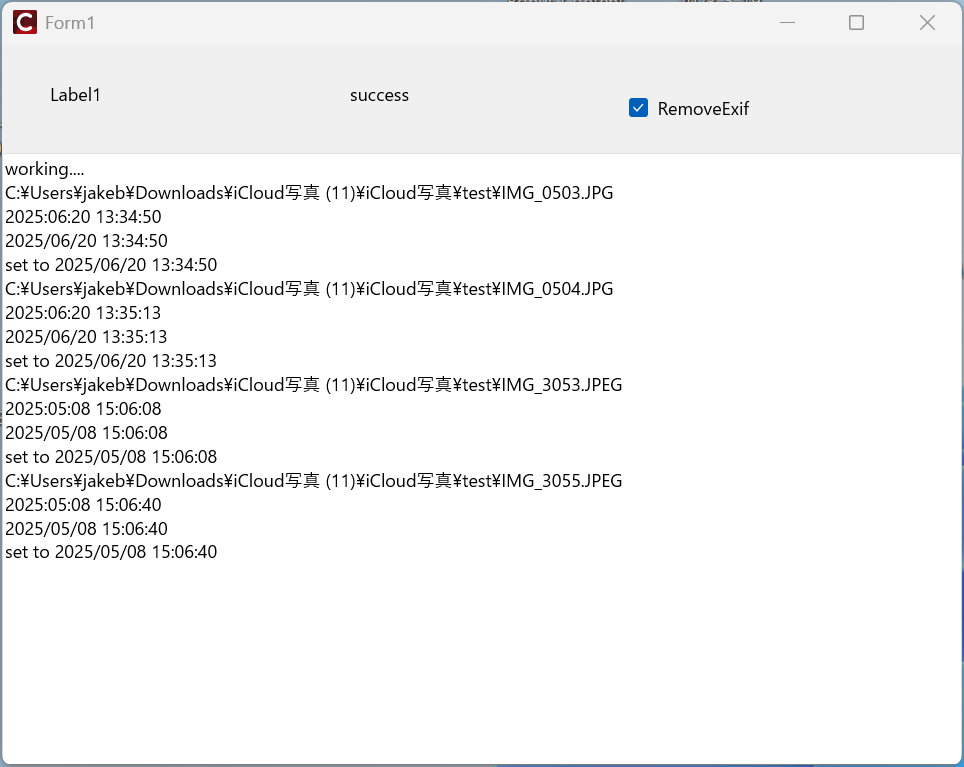Image resolution: width=964 pixels, height=767 pixels.
Task: Click the success status label
Action: coord(379,95)
